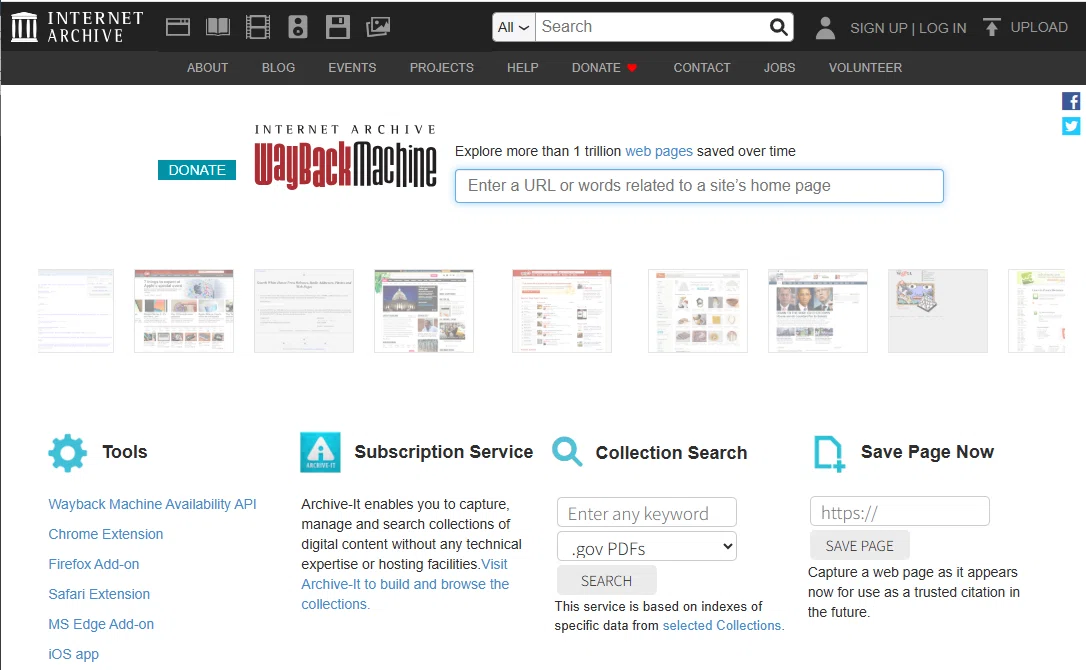Open the Audio speaker icon
Image resolution: width=1086 pixels, height=670 pixels.
point(298,27)
